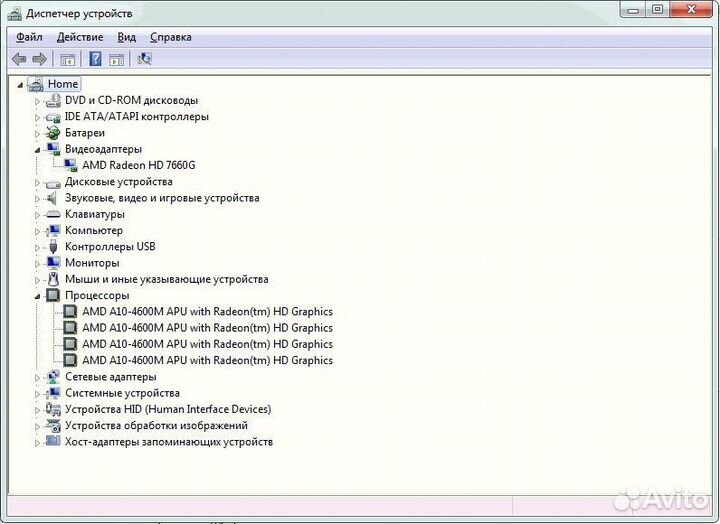The image size is (720, 524).
Task: Click the Батареи battery icon
Action: [x=54, y=133]
